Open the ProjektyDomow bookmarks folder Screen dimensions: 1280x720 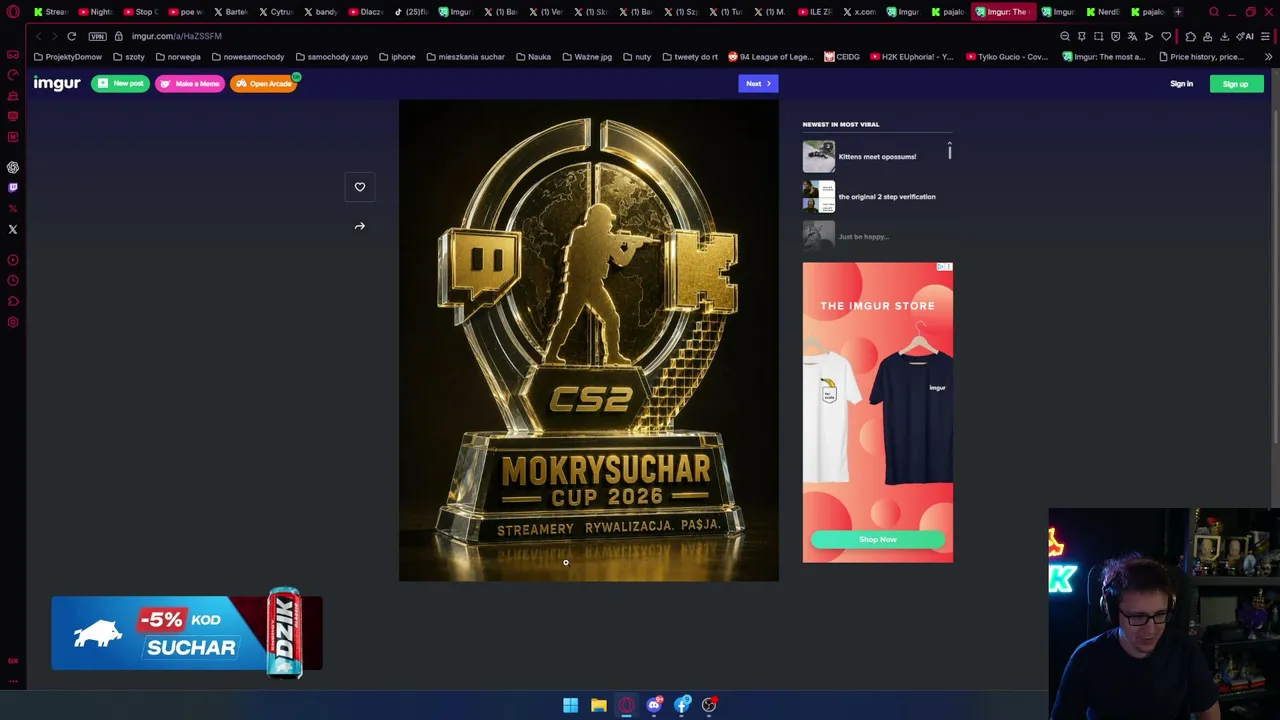(x=68, y=57)
